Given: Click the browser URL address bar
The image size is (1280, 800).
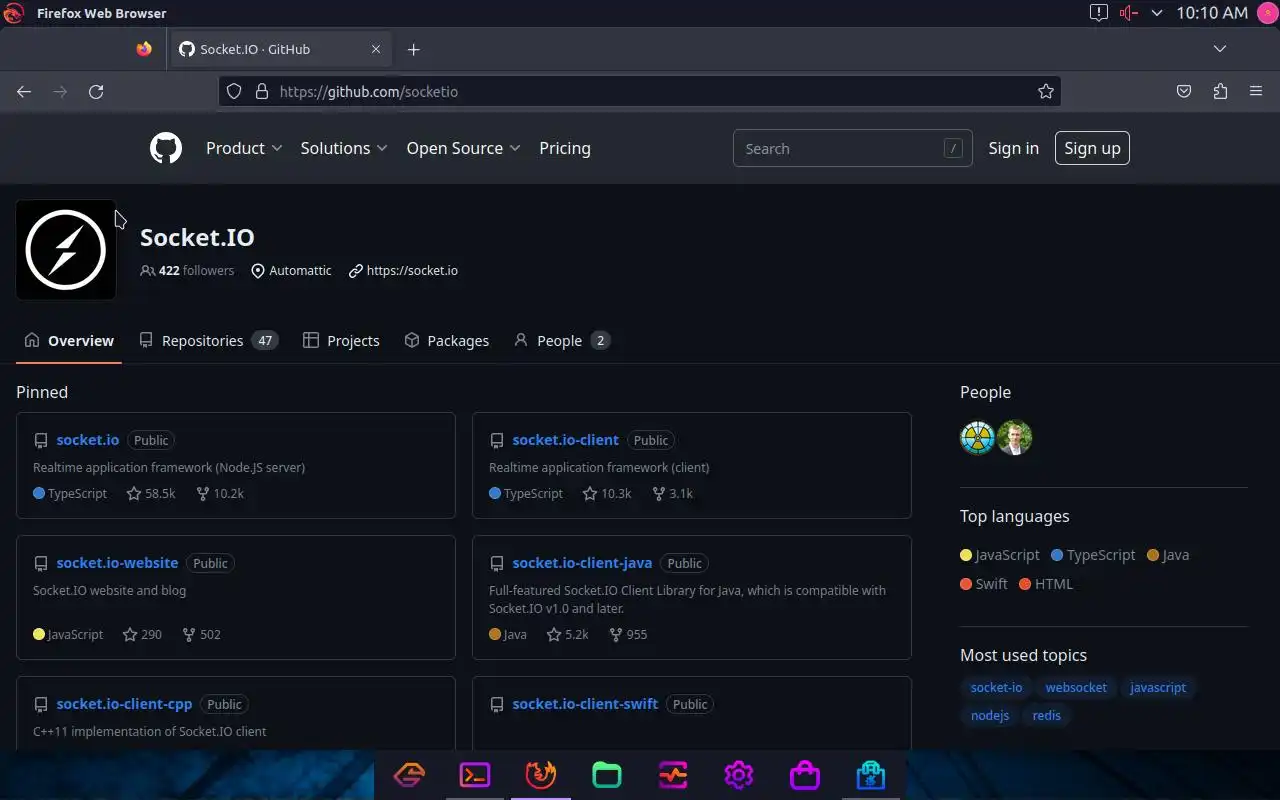Looking at the screenshot, I should pos(640,91).
